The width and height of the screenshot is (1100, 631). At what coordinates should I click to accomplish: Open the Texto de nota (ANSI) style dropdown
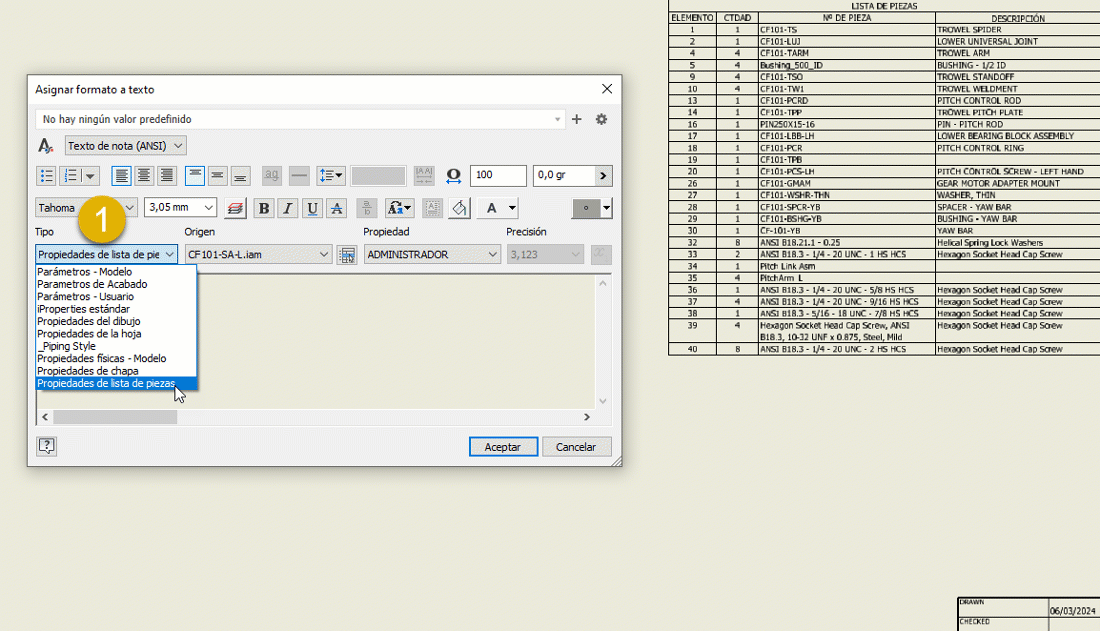[126, 146]
